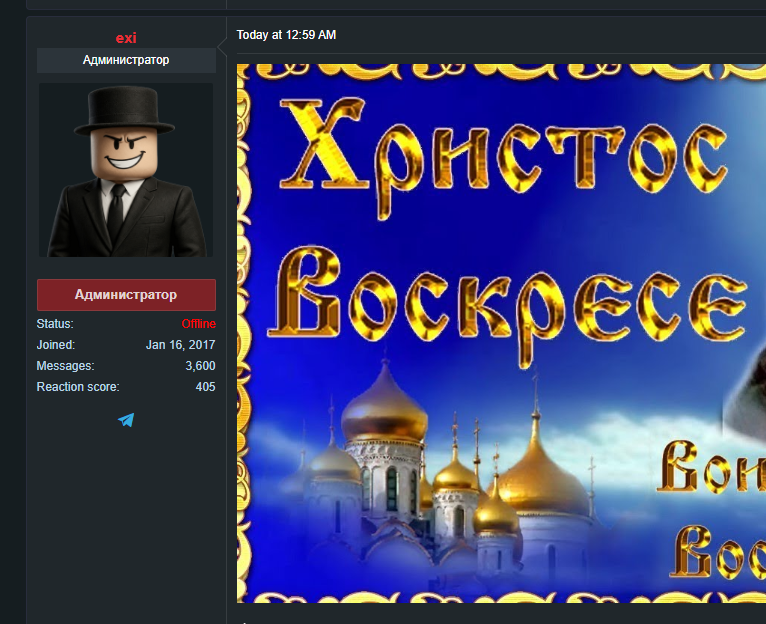This screenshot has width=766, height=624.
Task: Click the Reaction score: label
Action: [x=78, y=387]
